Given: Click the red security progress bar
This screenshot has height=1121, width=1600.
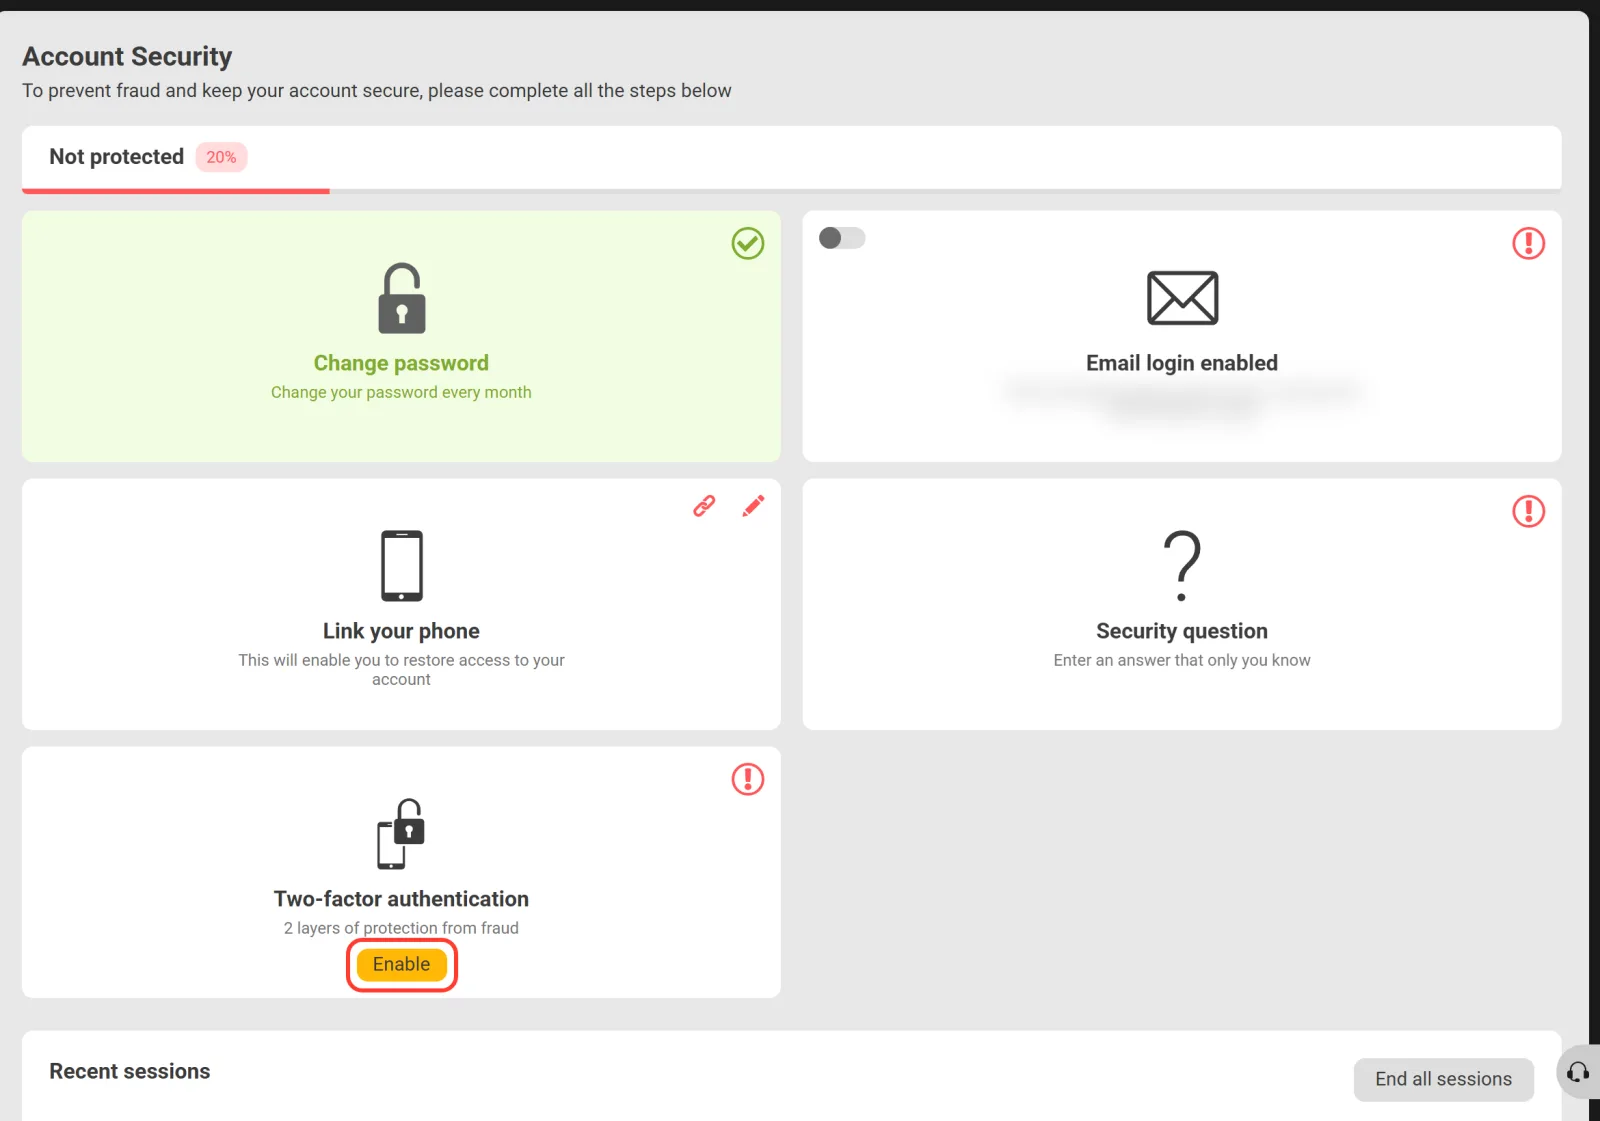Looking at the screenshot, I should coord(176,190).
